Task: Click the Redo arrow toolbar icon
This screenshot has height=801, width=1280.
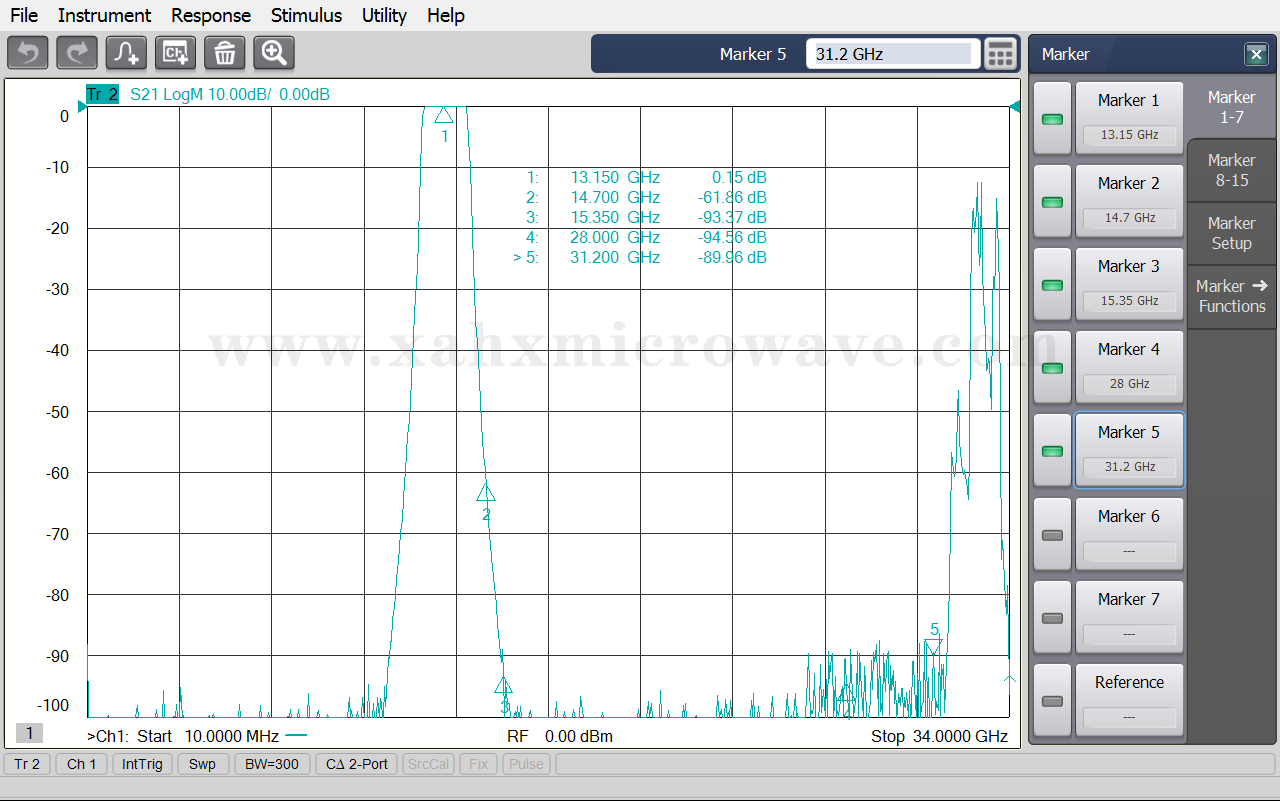Action: (76, 53)
